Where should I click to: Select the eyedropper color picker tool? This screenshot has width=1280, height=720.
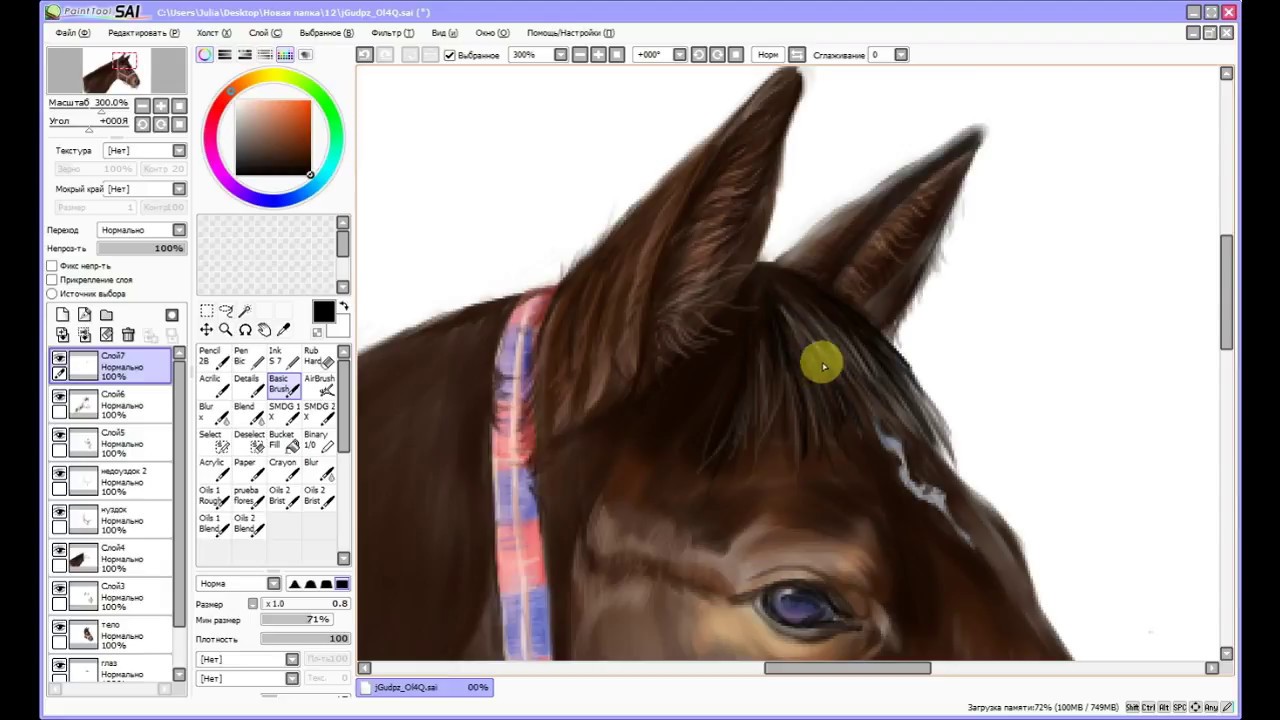click(x=283, y=330)
